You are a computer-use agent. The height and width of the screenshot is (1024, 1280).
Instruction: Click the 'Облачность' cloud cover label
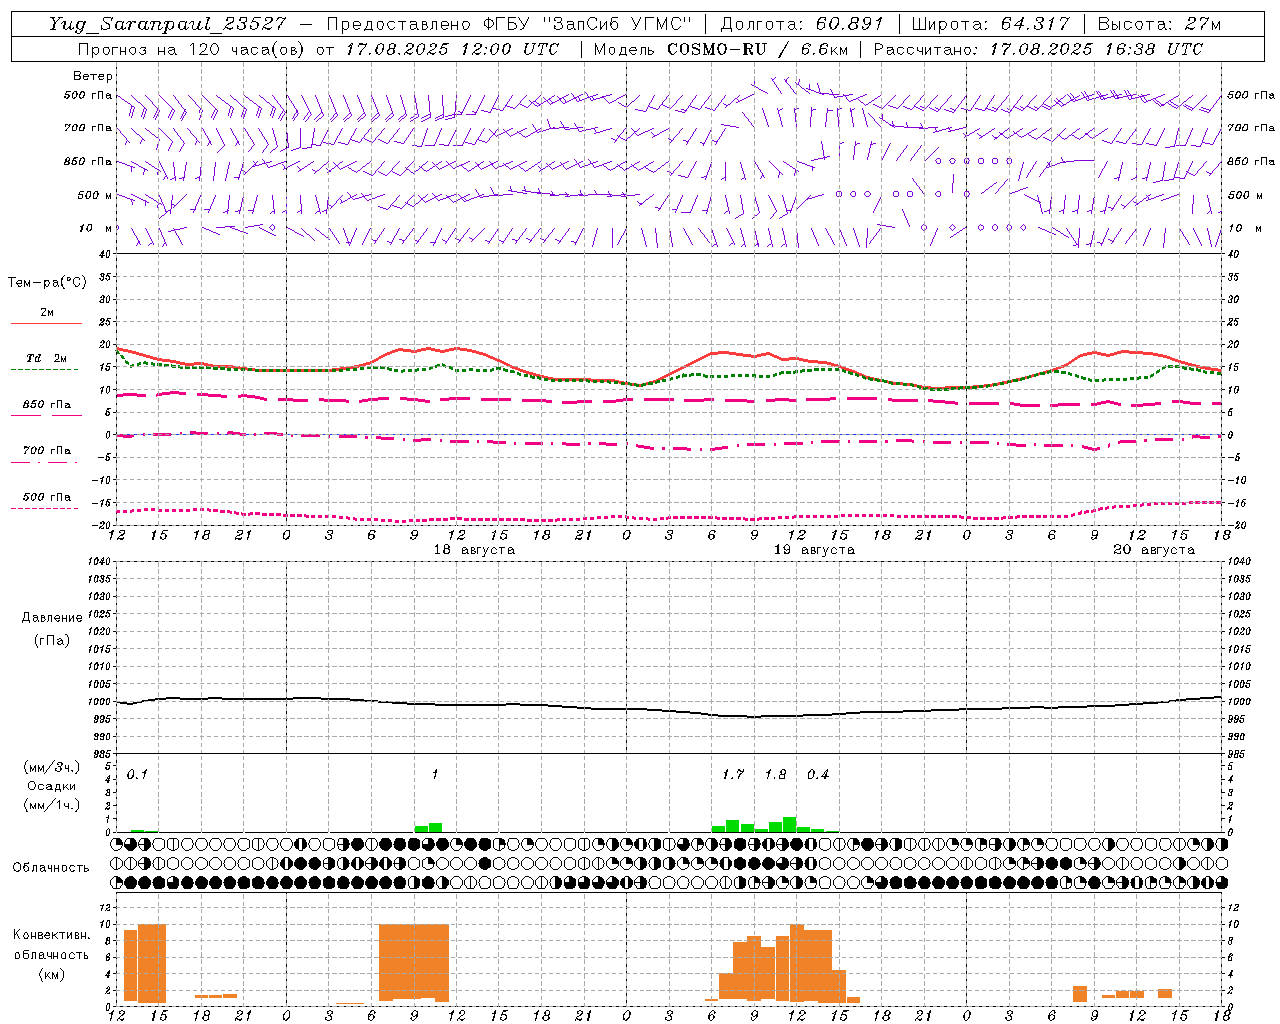(51, 868)
